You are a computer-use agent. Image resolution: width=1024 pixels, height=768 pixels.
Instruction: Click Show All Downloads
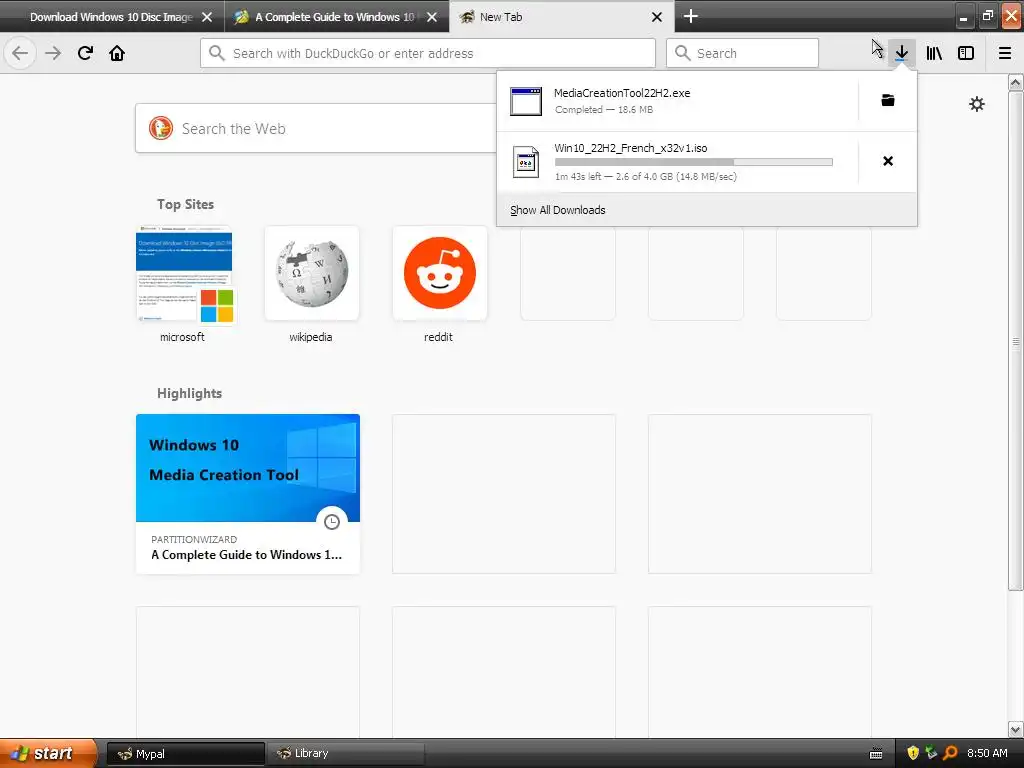coord(558,210)
